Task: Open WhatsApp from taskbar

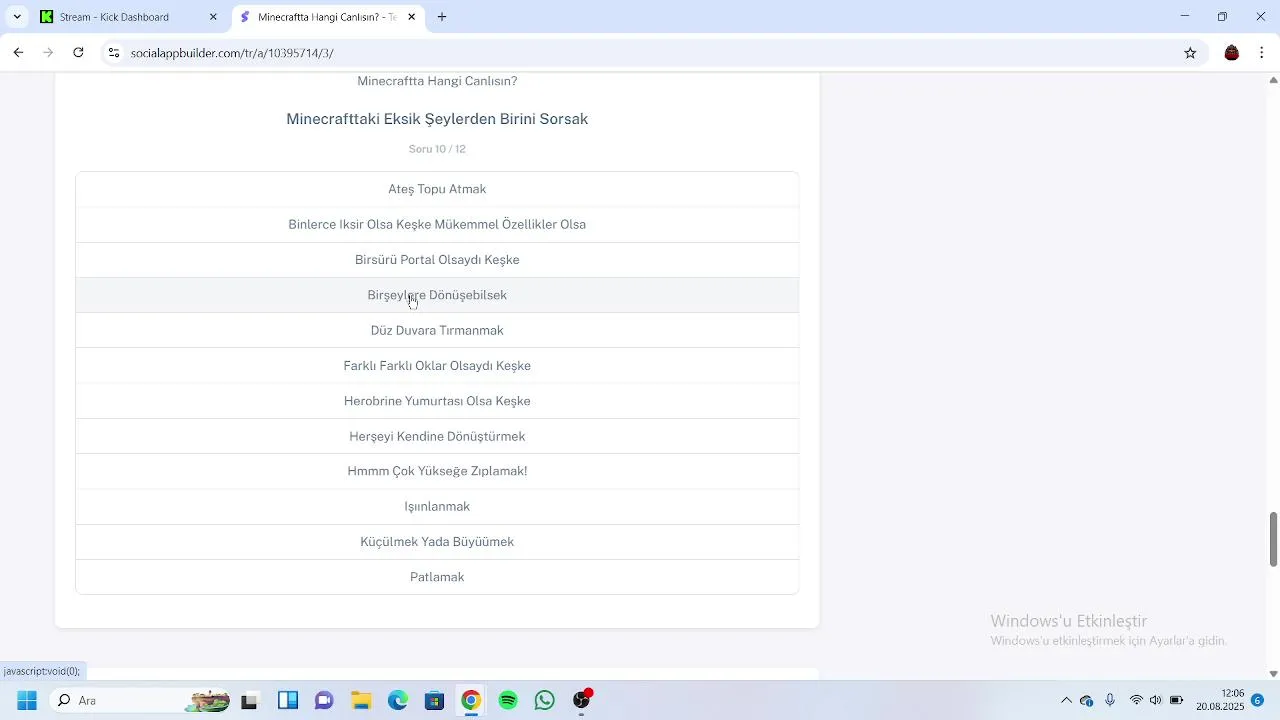Action: coord(545,700)
